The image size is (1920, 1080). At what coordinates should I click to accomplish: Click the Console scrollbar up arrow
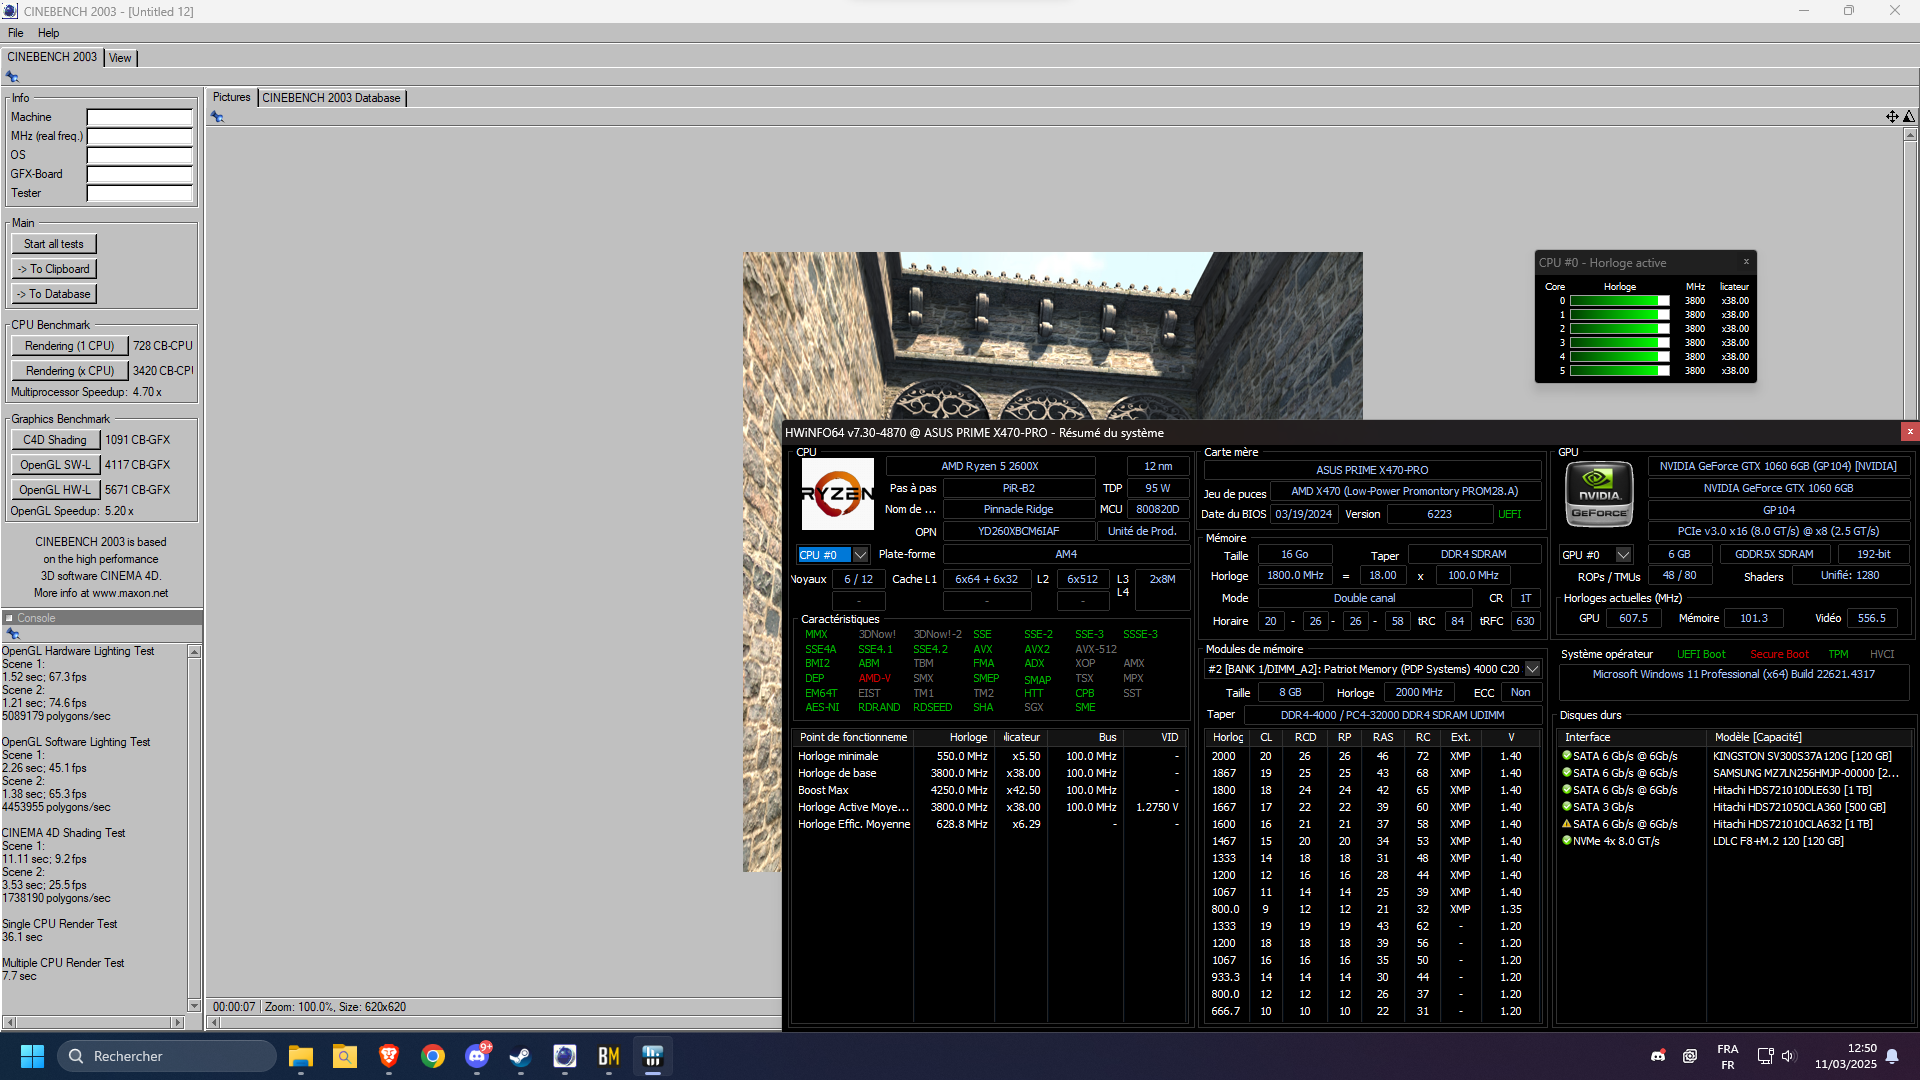(x=194, y=652)
